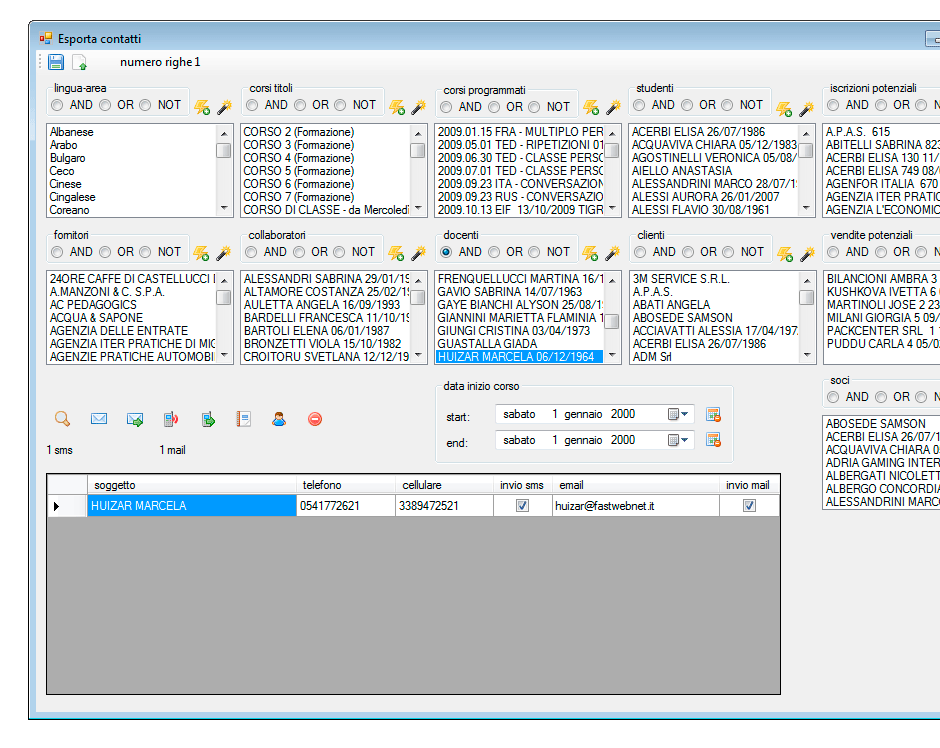
Task: Click the lightning add icon for studenti
Action: [784, 108]
